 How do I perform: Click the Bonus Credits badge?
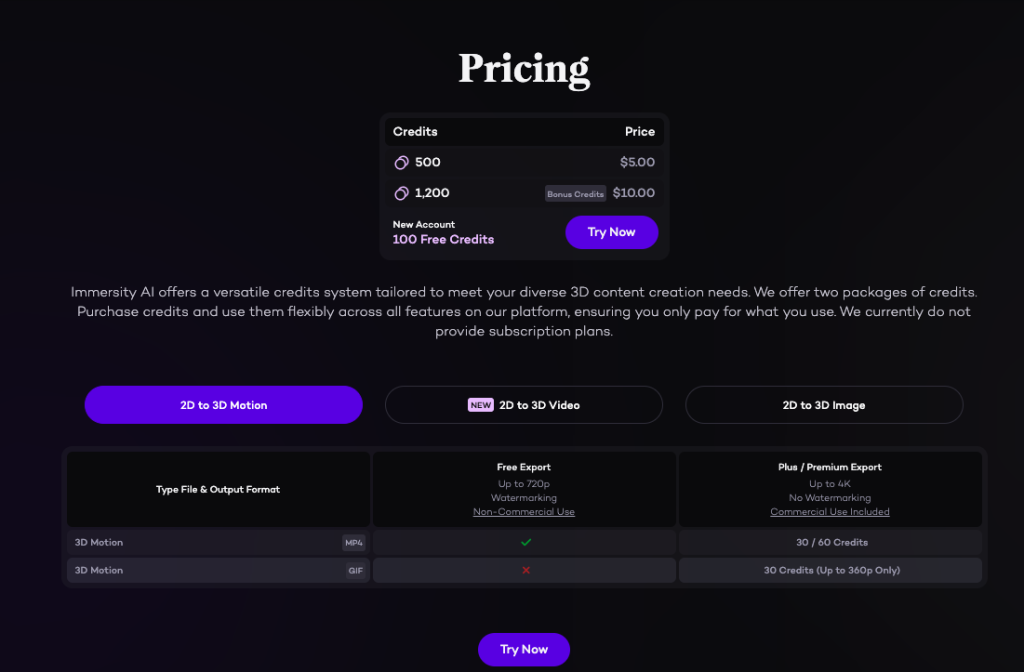point(575,194)
